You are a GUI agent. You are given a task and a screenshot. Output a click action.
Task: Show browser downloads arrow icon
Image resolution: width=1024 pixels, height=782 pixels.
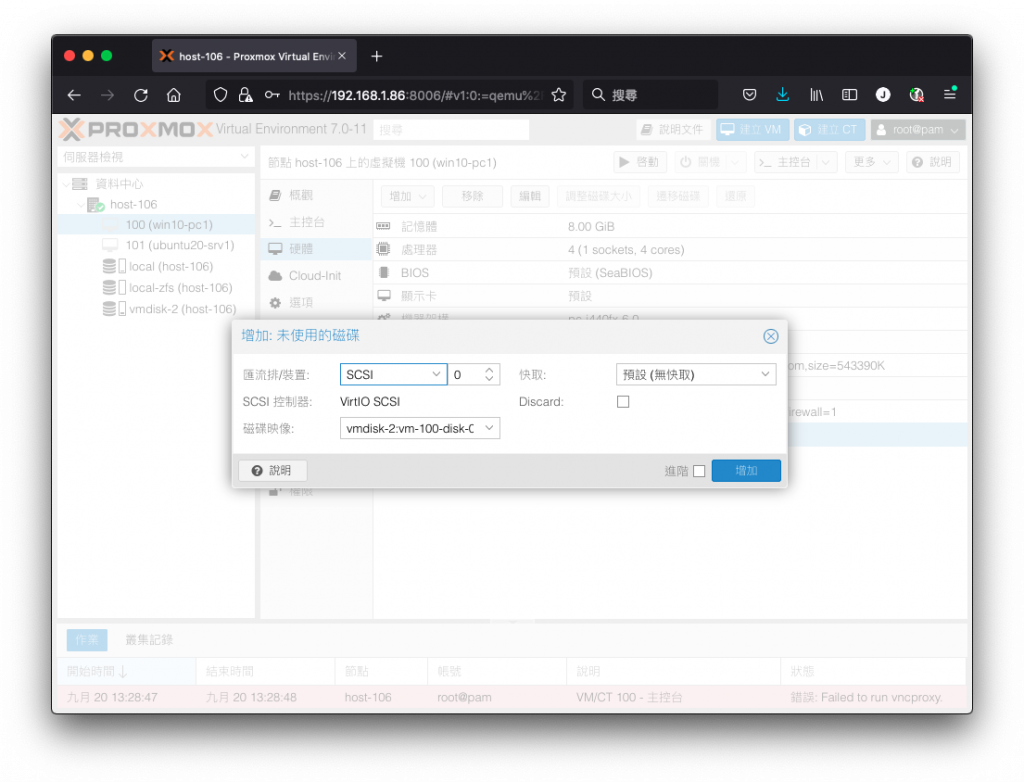pyautogui.click(x=782, y=95)
